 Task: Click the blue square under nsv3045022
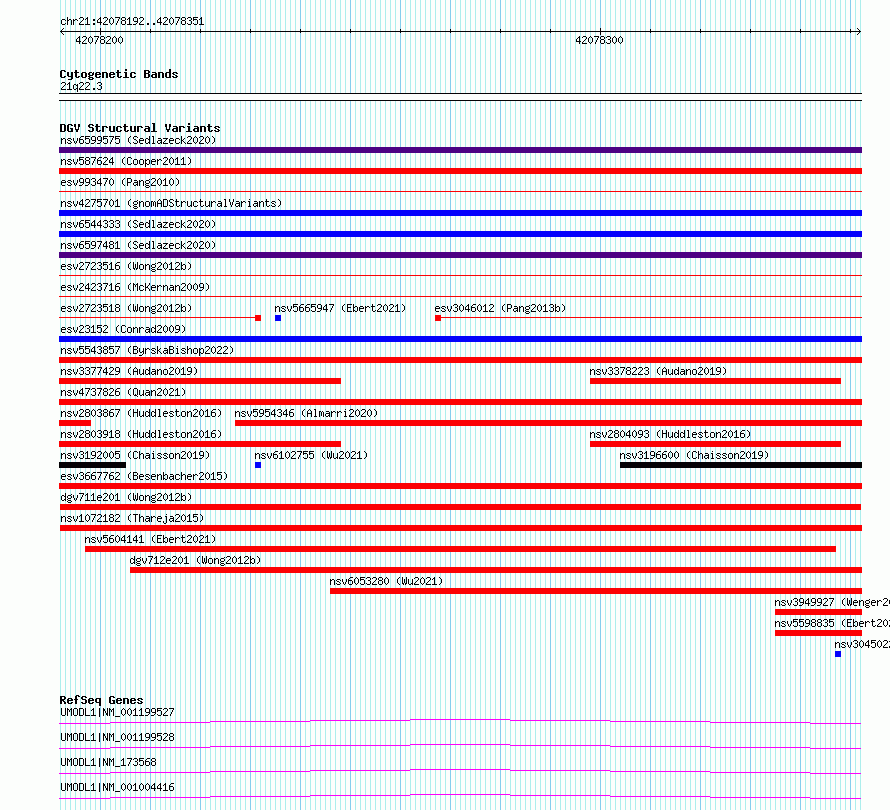(x=838, y=654)
